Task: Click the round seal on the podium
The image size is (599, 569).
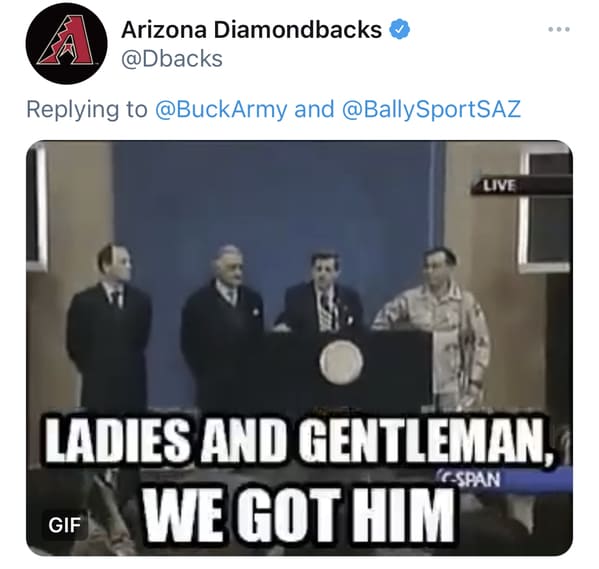Action: (342, 362)
